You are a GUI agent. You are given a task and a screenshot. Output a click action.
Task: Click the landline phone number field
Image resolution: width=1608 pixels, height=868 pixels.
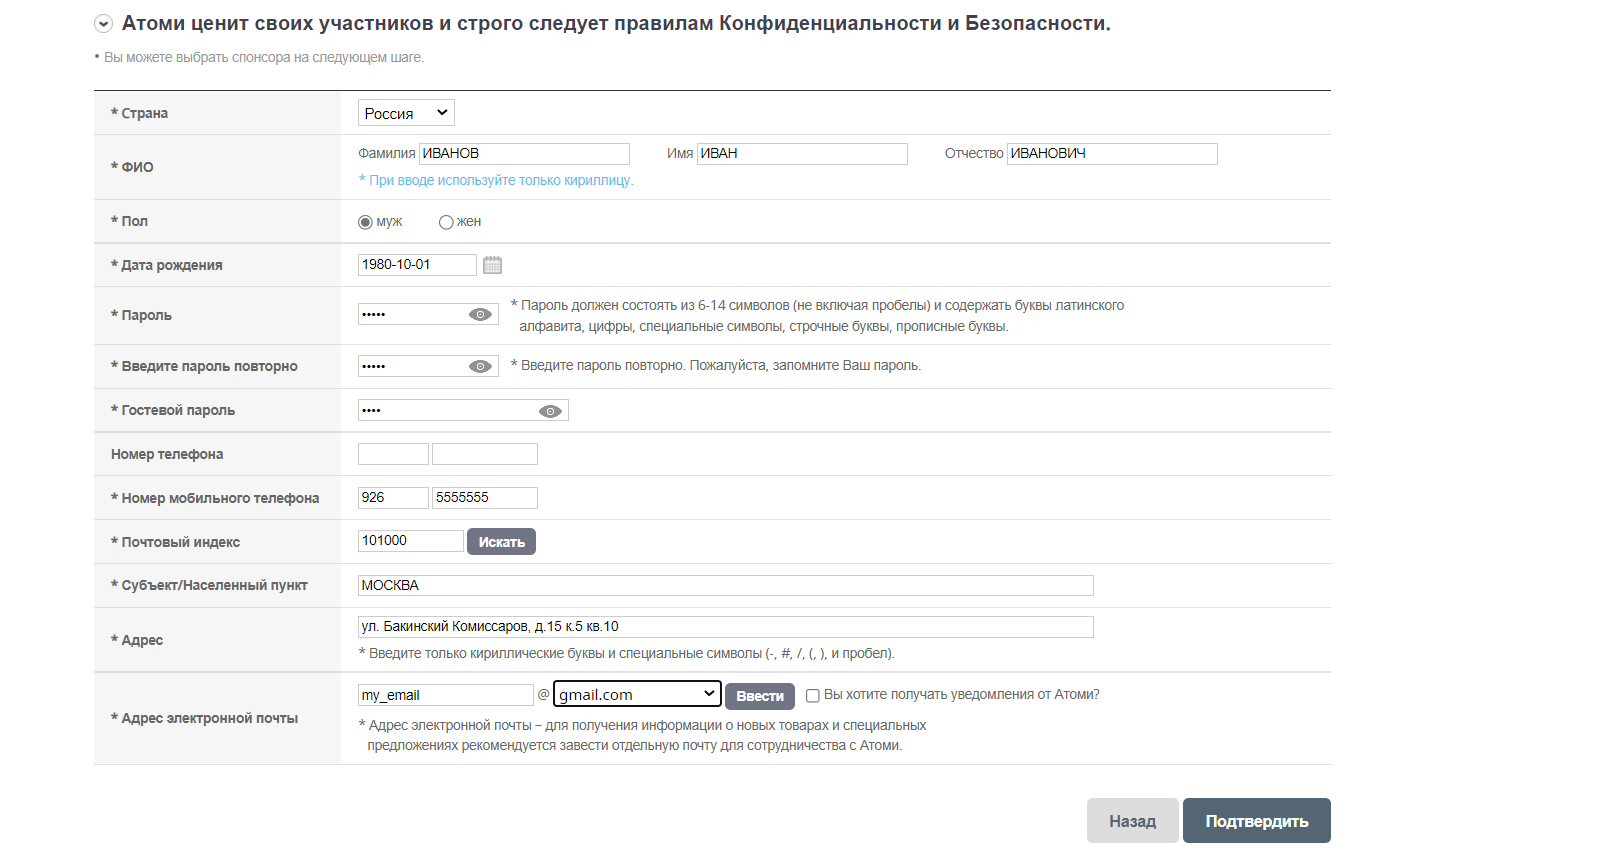click(x=485, y=454)
